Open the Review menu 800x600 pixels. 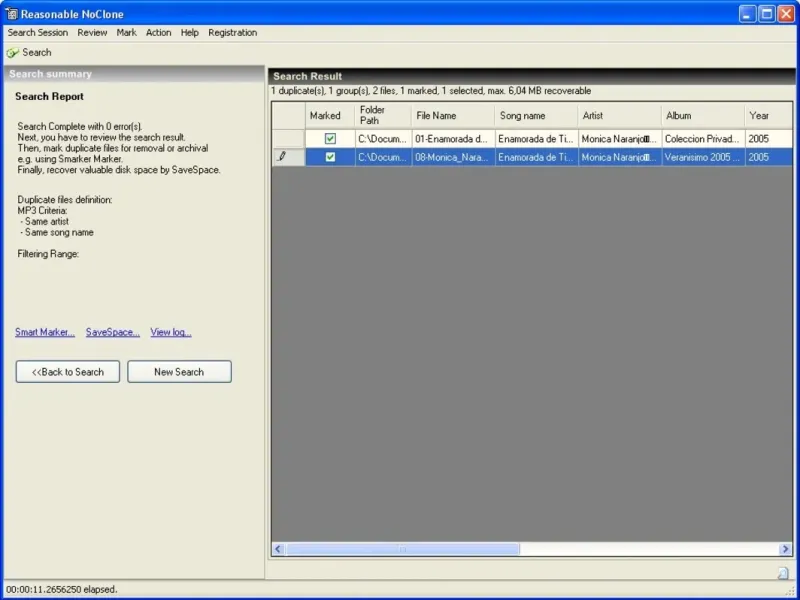click(x=92, y=33)
